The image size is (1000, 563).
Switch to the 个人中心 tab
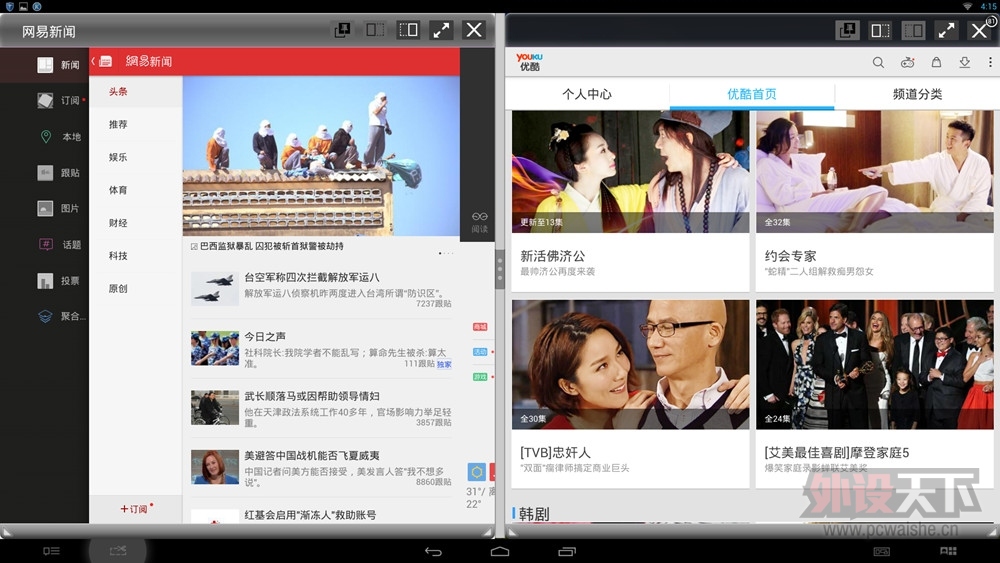(x=587, y=94)
